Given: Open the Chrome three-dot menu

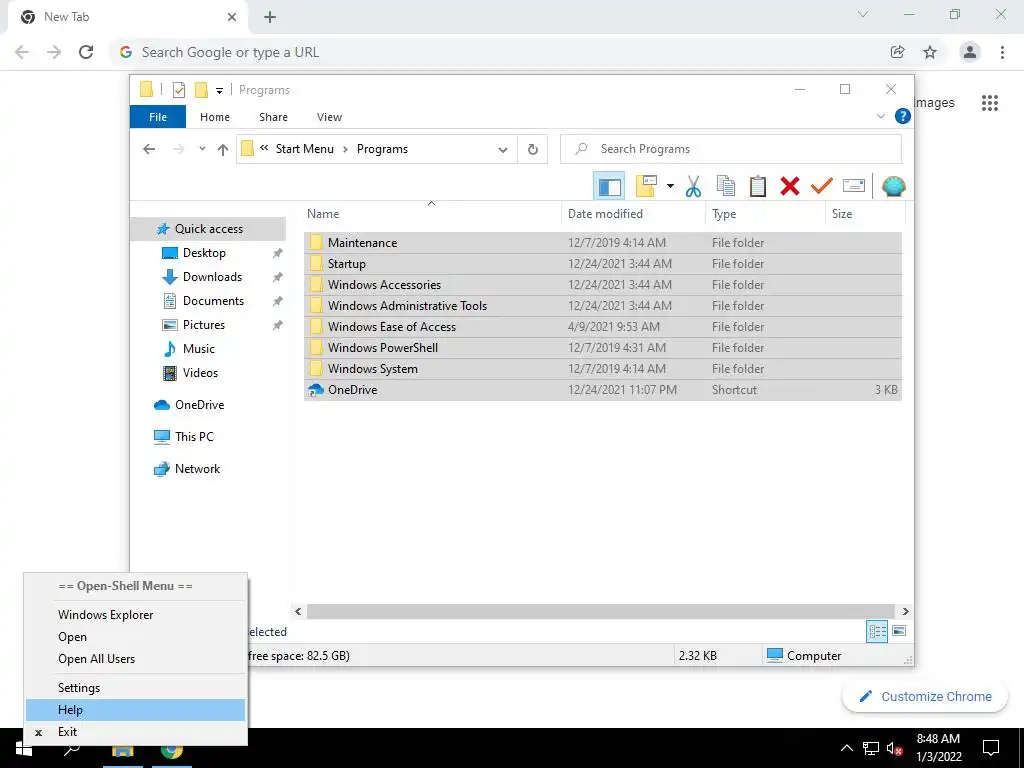Looking at the screenshot, I should (1002, 52).
